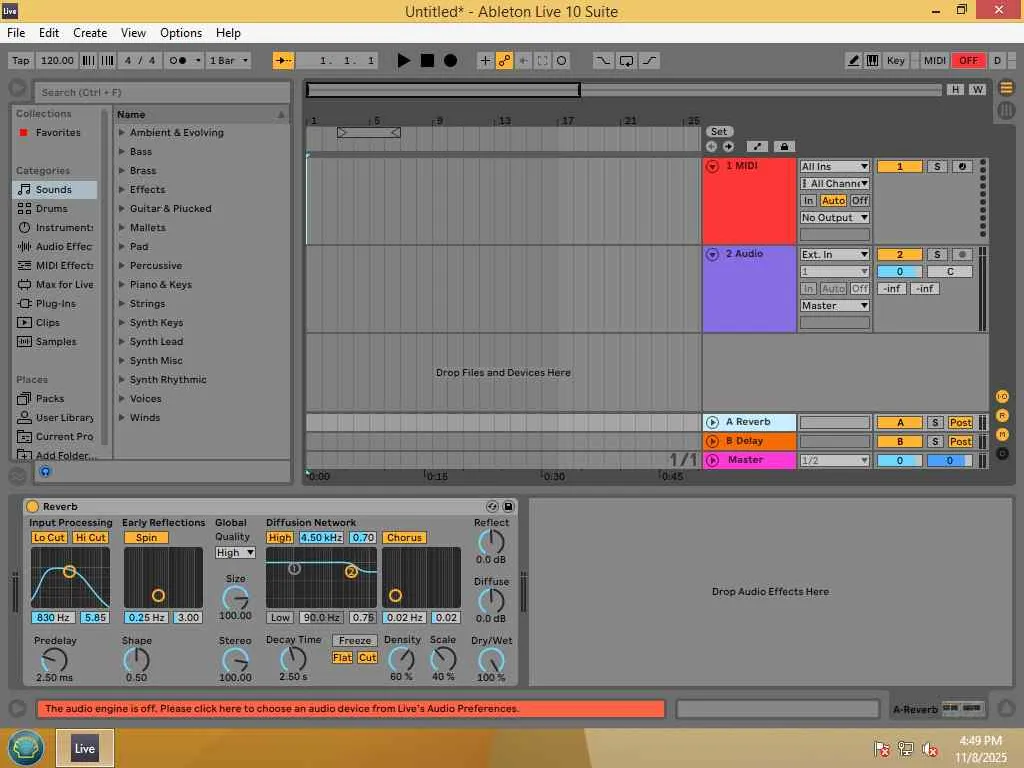Click the Dry/Wet knob

491,660
